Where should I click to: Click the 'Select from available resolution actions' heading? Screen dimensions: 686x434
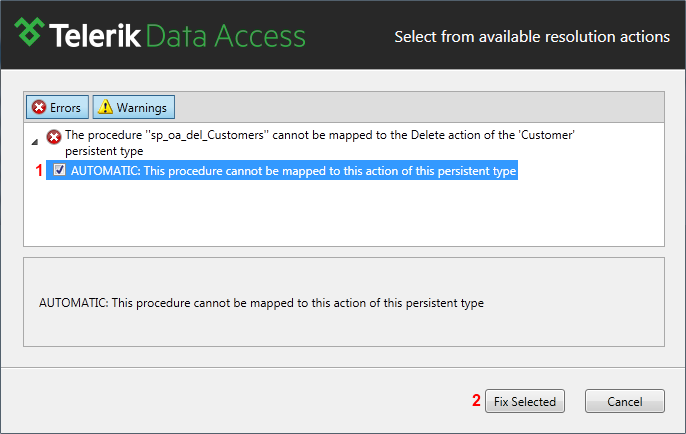[532, 37]
